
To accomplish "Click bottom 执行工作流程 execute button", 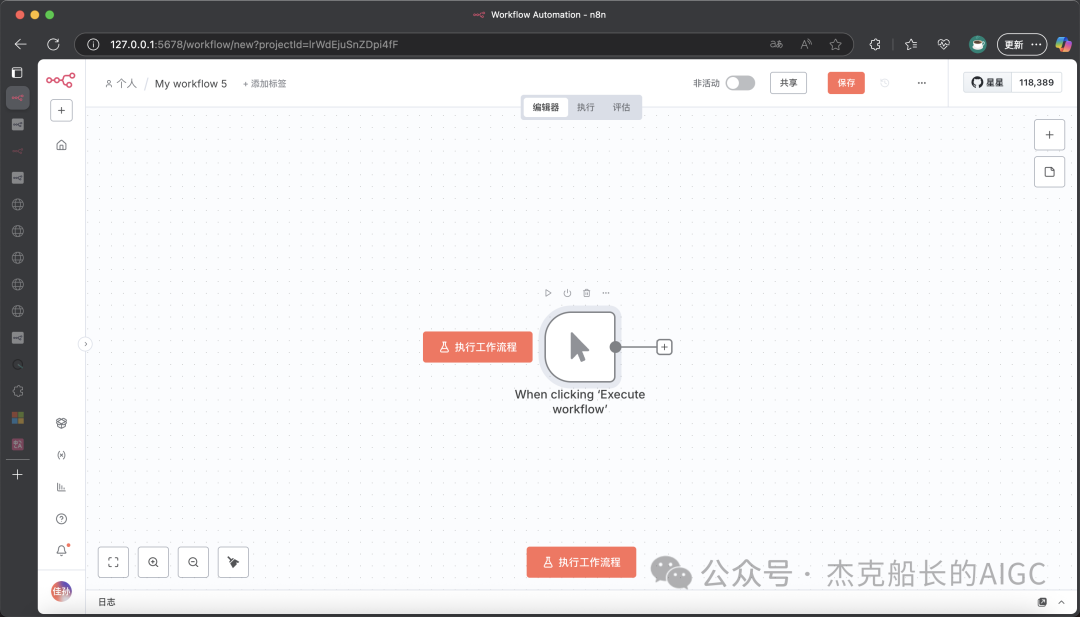I will click(x=581, y=562).
